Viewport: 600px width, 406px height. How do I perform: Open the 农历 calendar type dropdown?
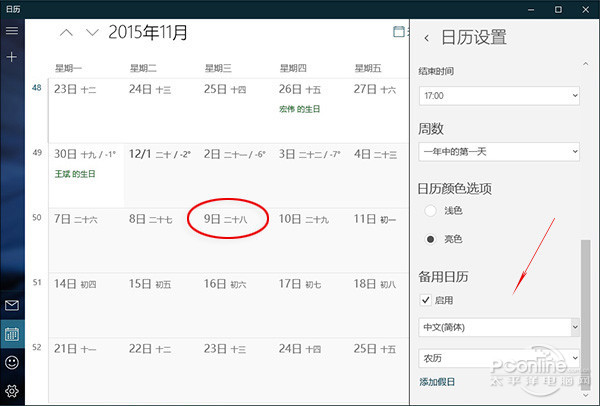pos(499,358)
